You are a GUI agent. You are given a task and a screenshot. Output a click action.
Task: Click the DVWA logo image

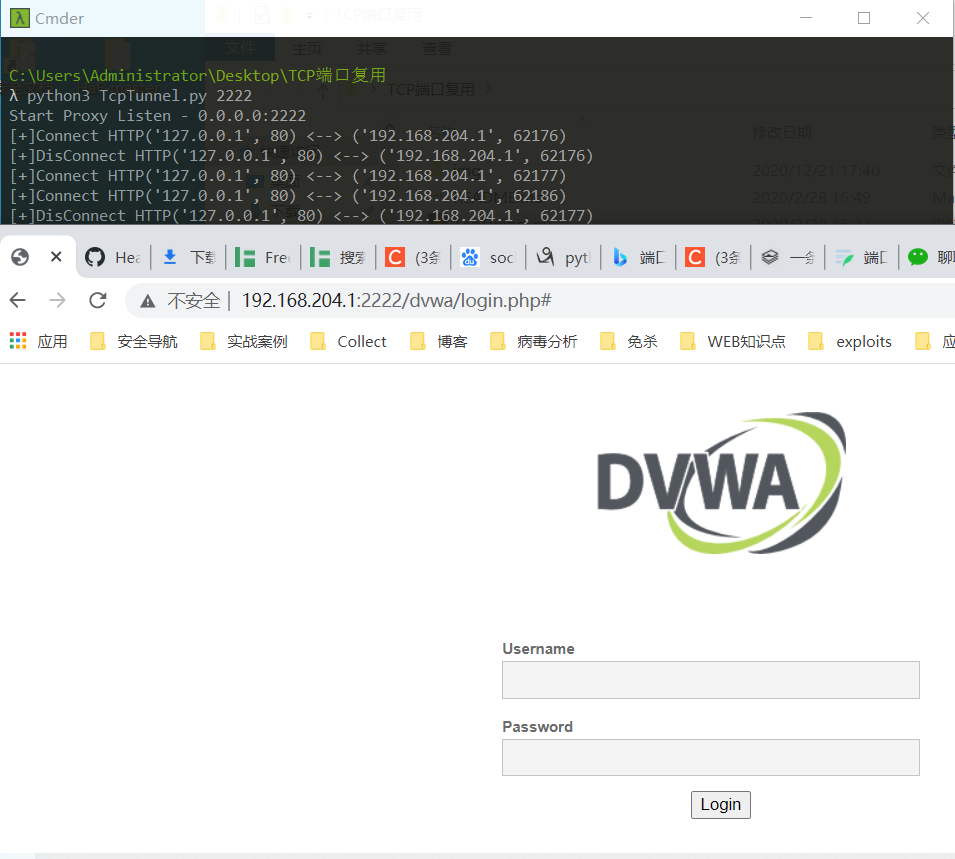click(x=722, y=483)
